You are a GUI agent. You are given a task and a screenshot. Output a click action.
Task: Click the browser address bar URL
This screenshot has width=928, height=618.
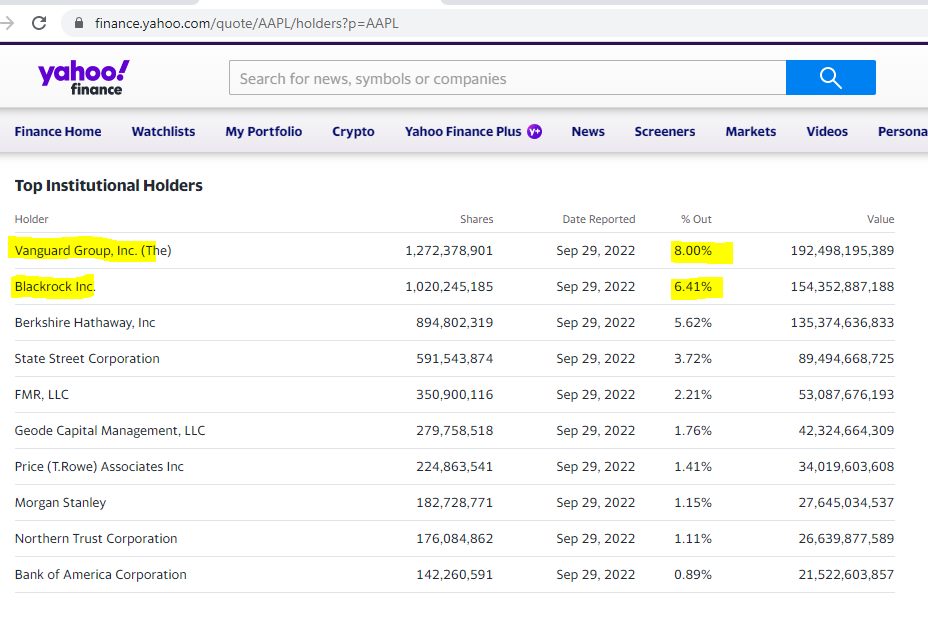pyautogui.click(x=246, y=23)
